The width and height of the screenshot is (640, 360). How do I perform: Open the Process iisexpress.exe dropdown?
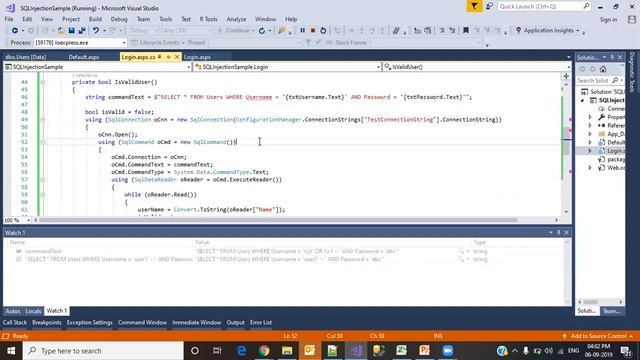124,42
